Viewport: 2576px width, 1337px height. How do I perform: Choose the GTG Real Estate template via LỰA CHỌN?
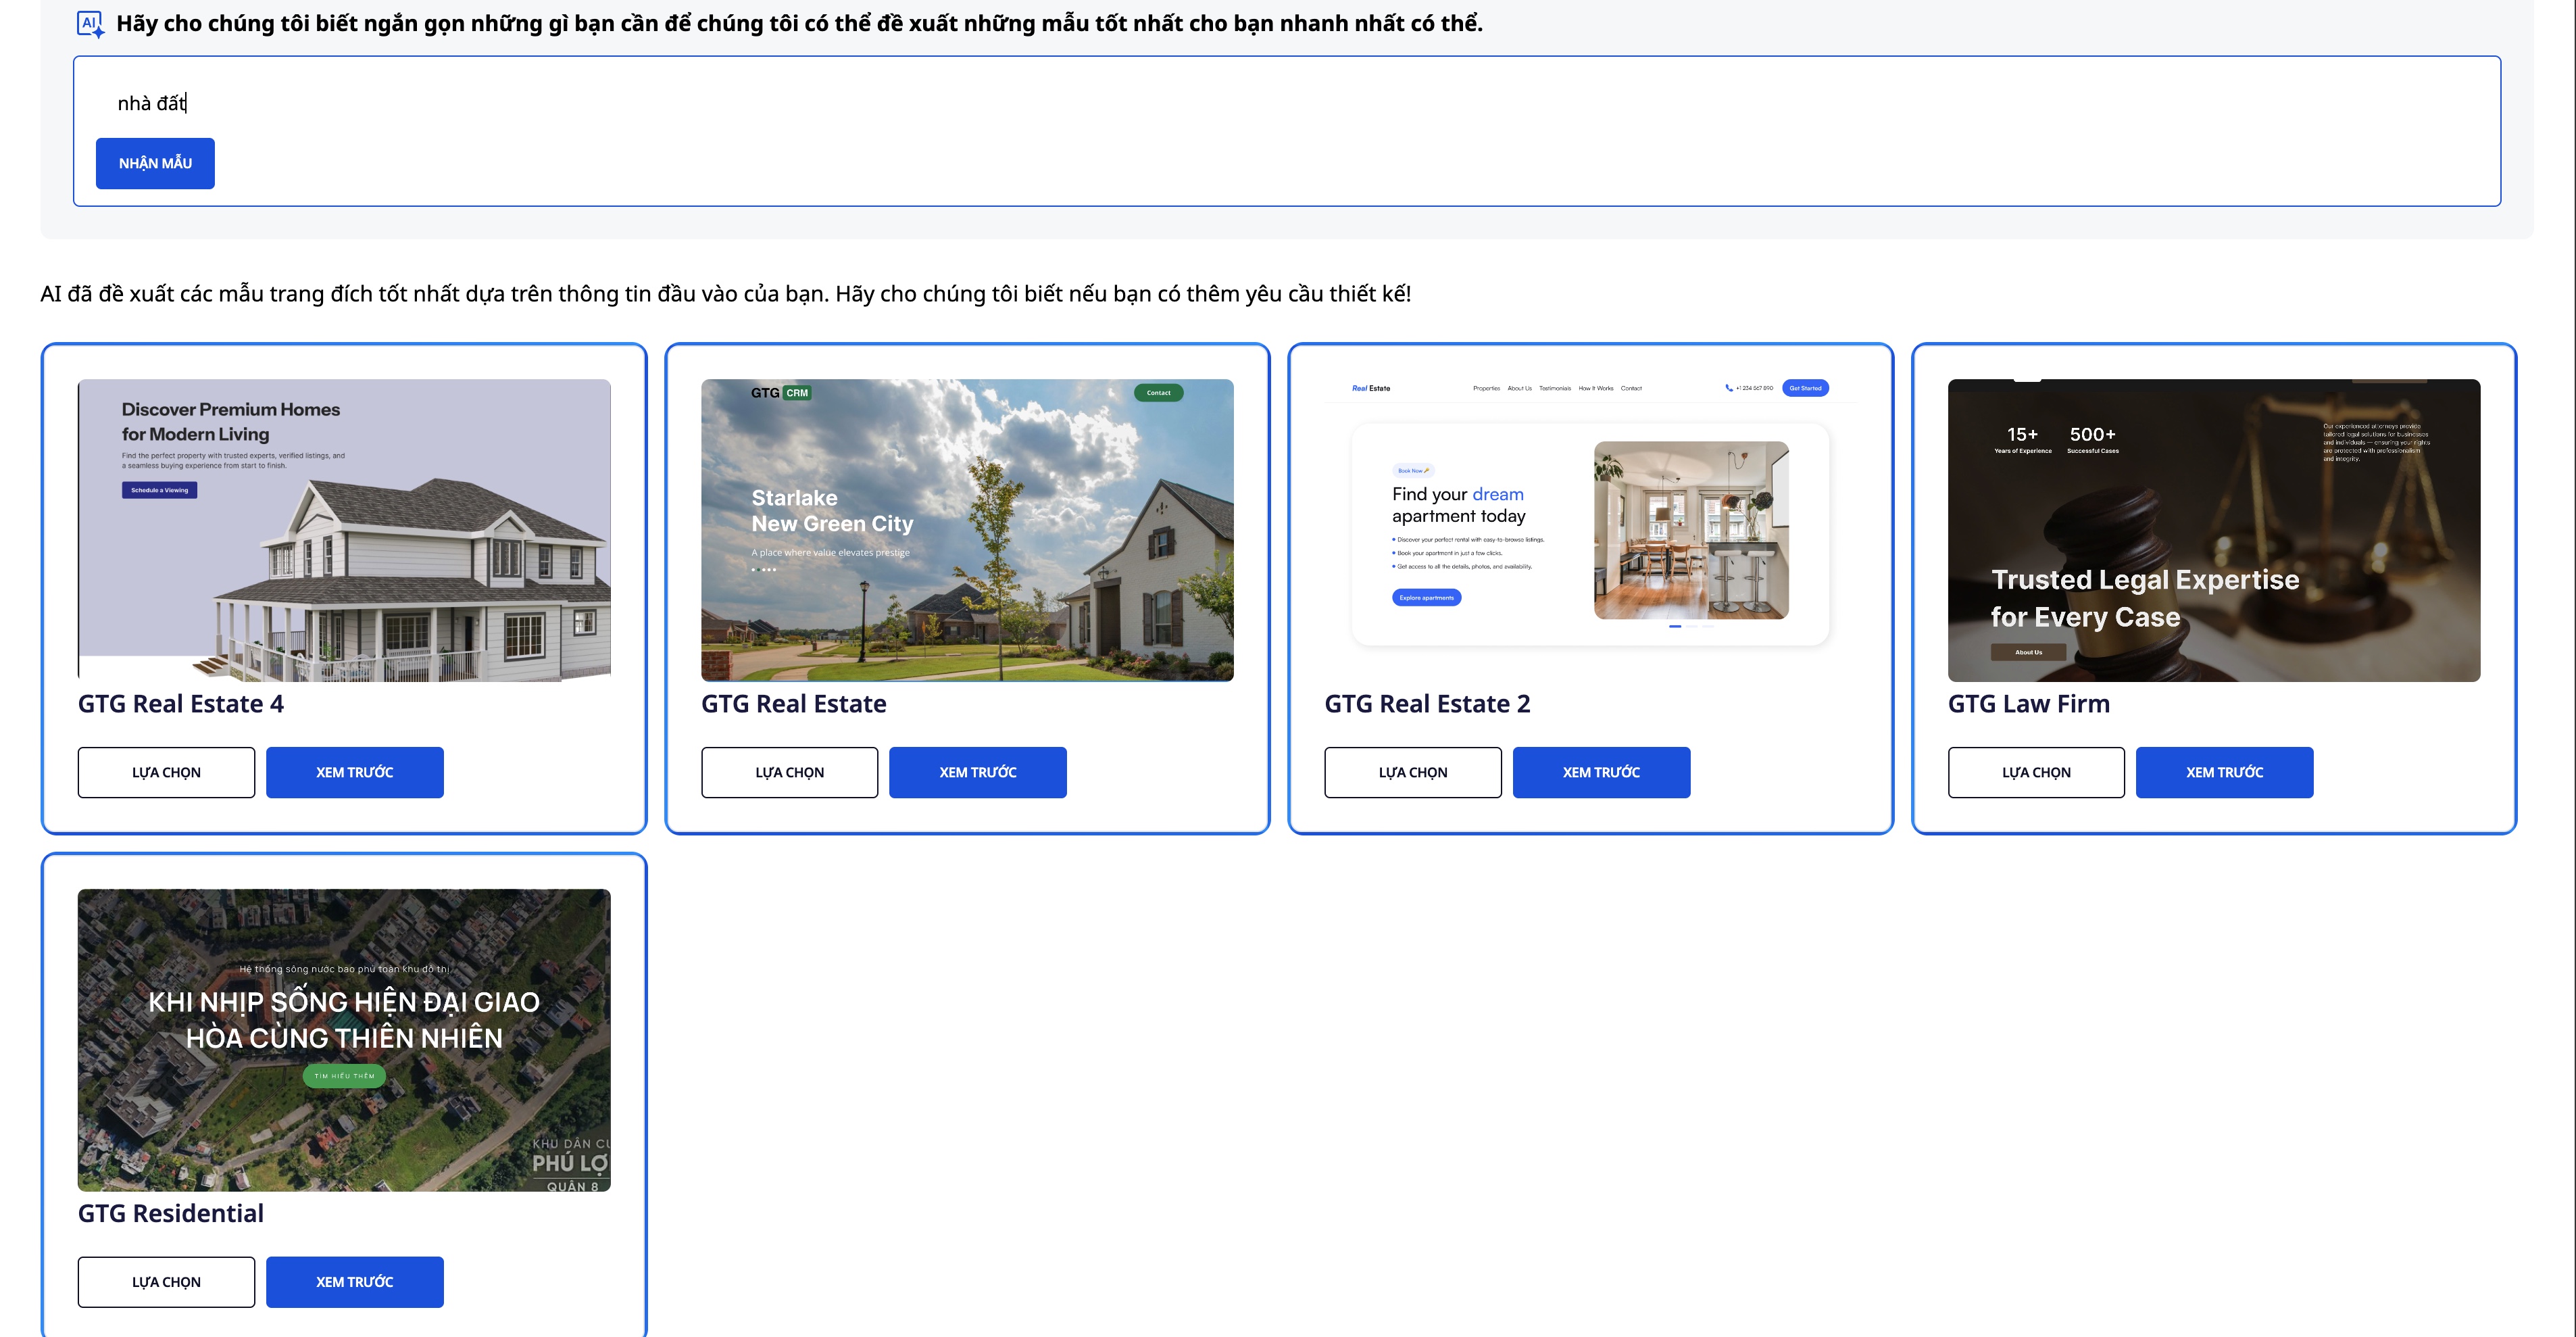point(789,772)
